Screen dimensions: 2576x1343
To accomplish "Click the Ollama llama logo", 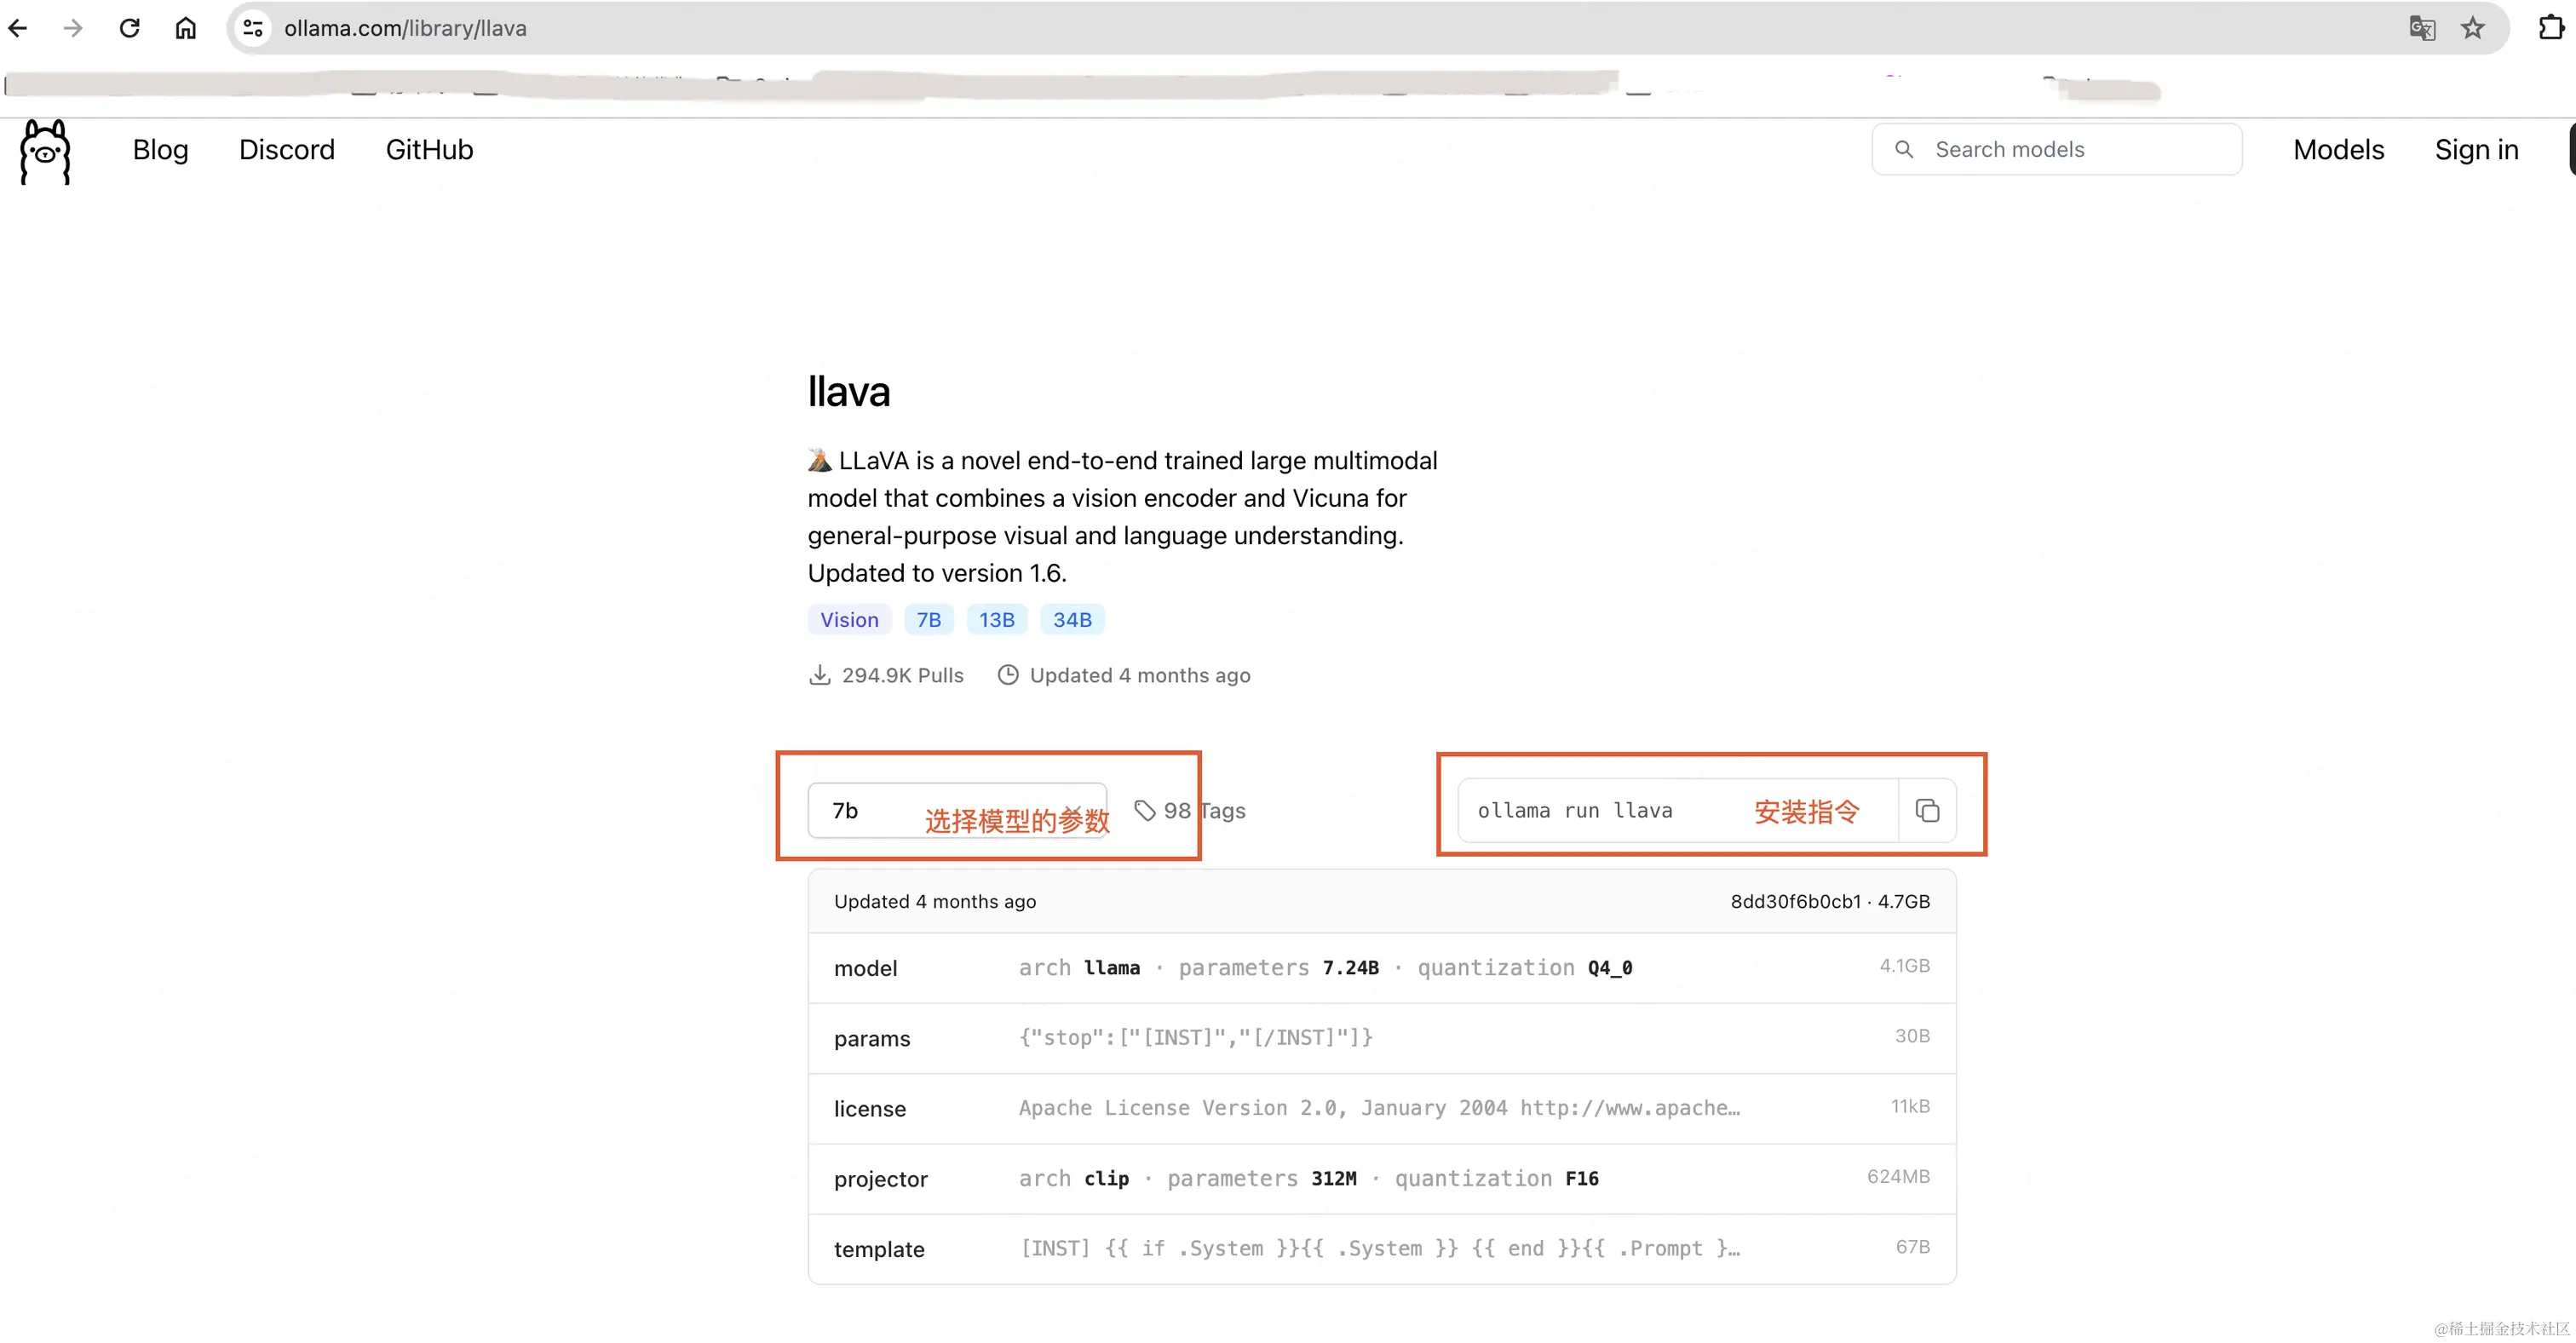I will click(x=45, y=151).
